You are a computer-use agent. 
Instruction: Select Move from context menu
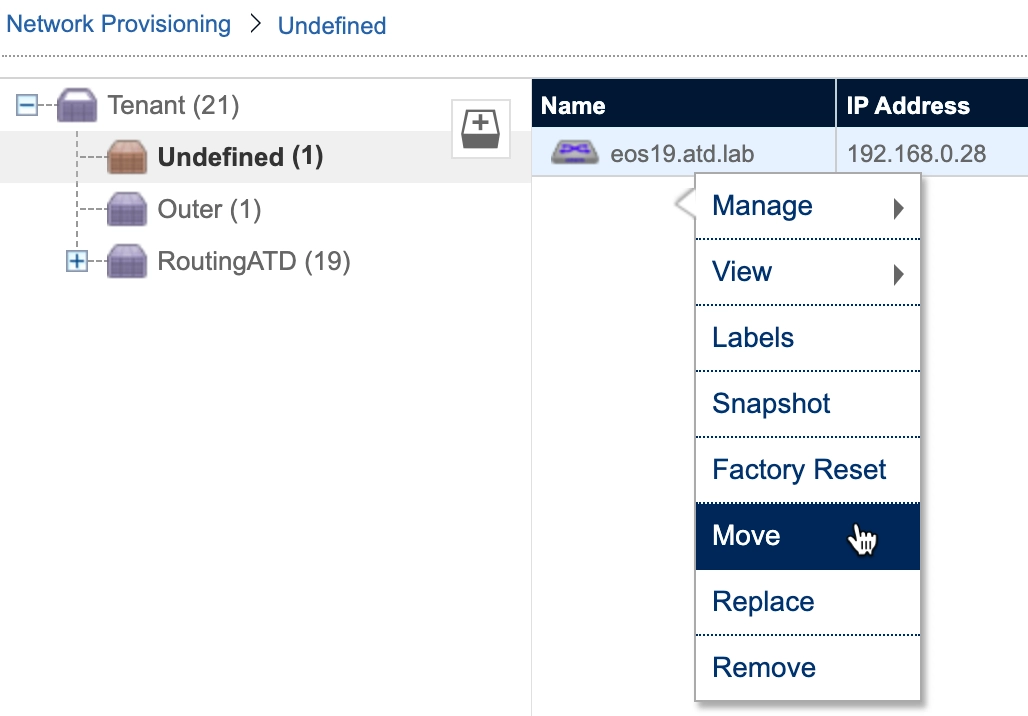tap(746, 536)
